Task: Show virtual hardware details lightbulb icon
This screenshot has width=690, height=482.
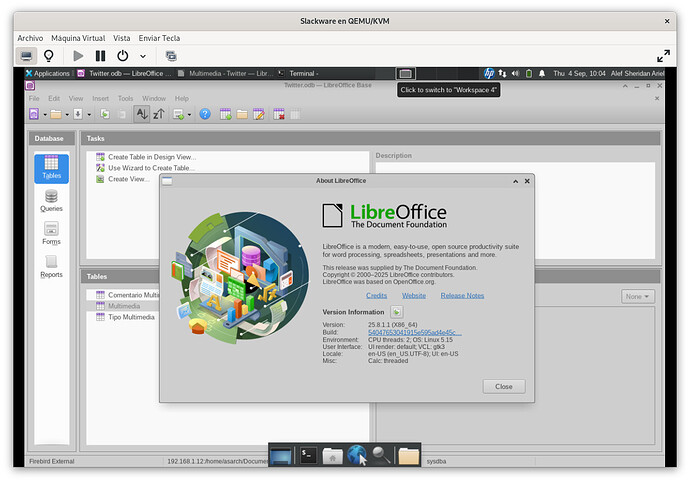Action: coord(49,56)
